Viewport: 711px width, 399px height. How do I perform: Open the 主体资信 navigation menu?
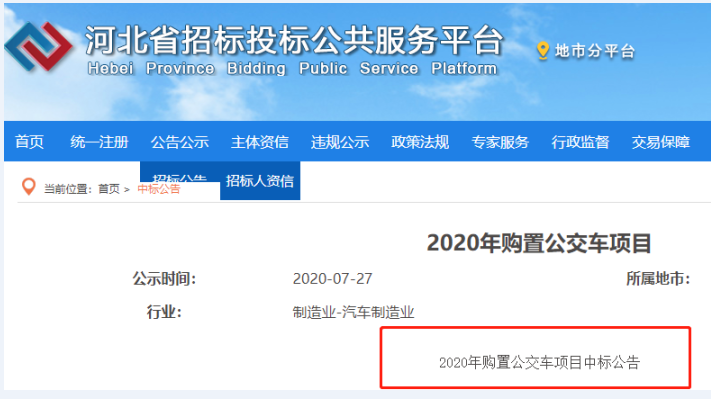[x=260, y=141]
